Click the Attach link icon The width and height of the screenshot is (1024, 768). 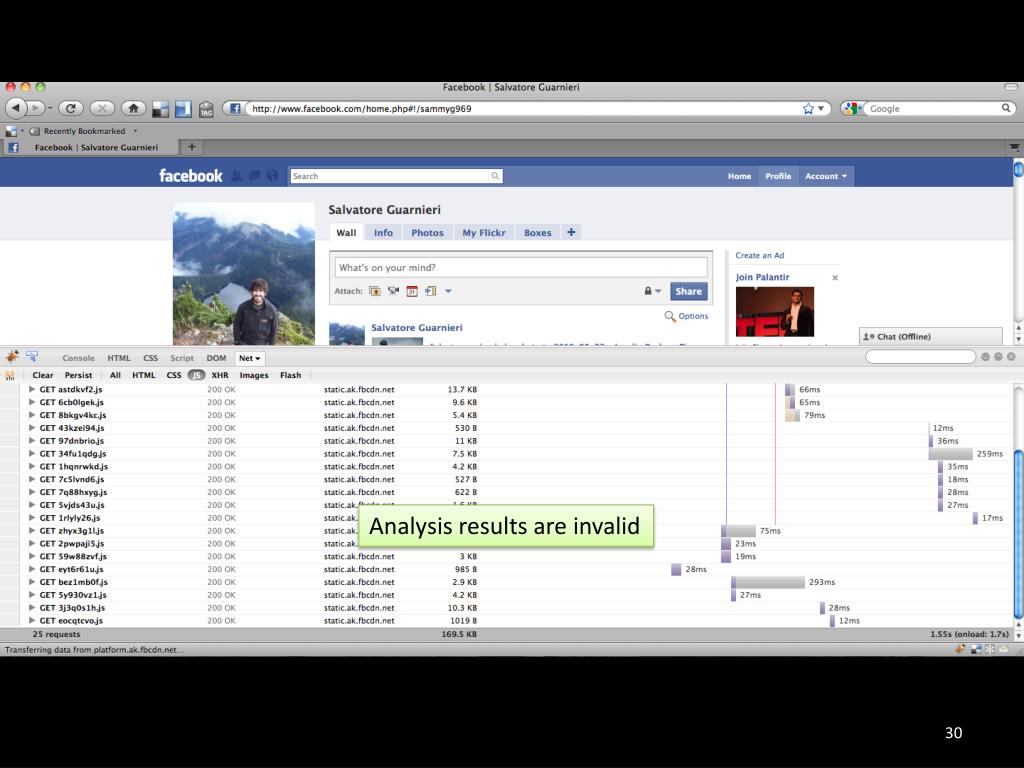point(430,291)
